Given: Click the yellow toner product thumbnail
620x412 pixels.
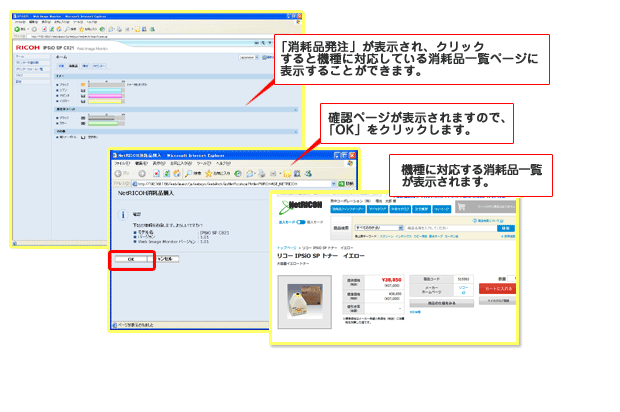Looking at the screenshot, I should pyautogui.click(x=304, y=302).
